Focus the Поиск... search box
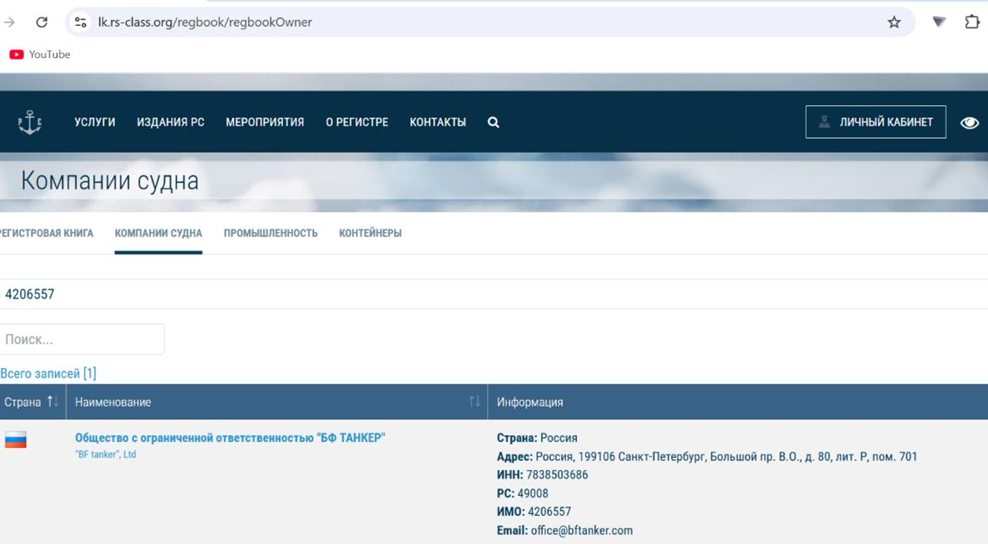Image resolution: width=988 pixels, height=544 pixels. coord(82,339)
